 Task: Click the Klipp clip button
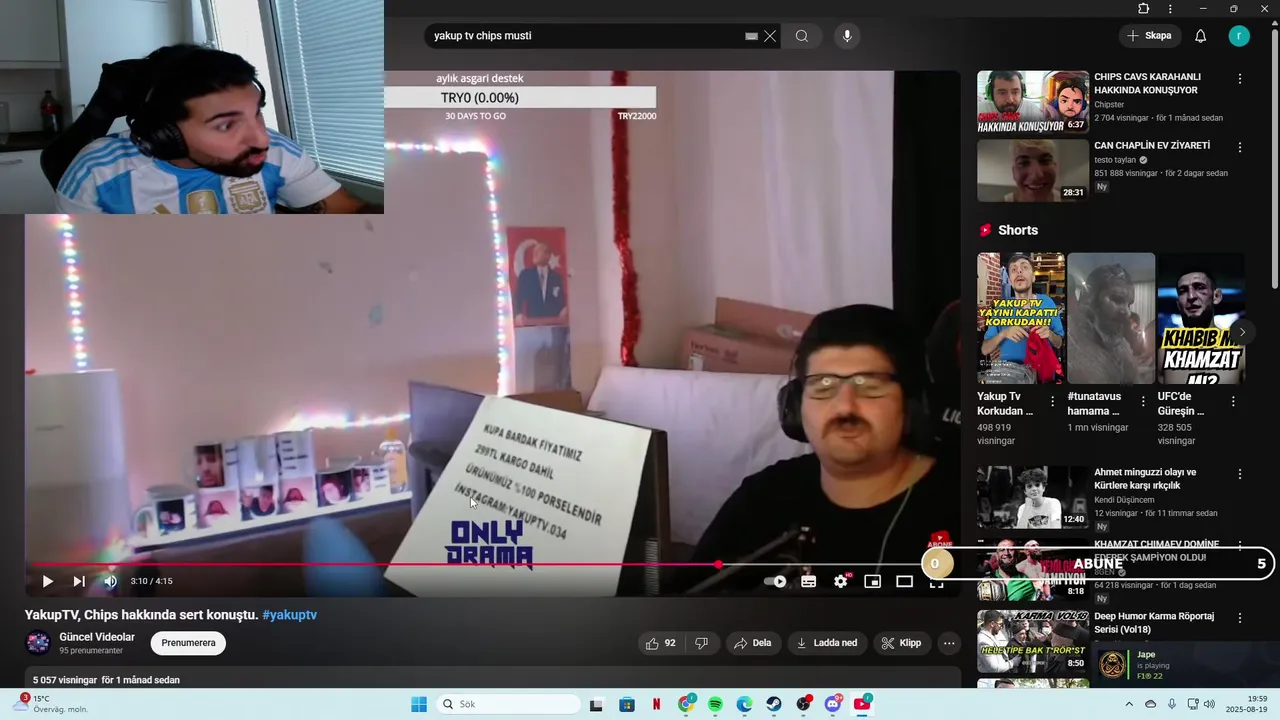click(901, 643)
